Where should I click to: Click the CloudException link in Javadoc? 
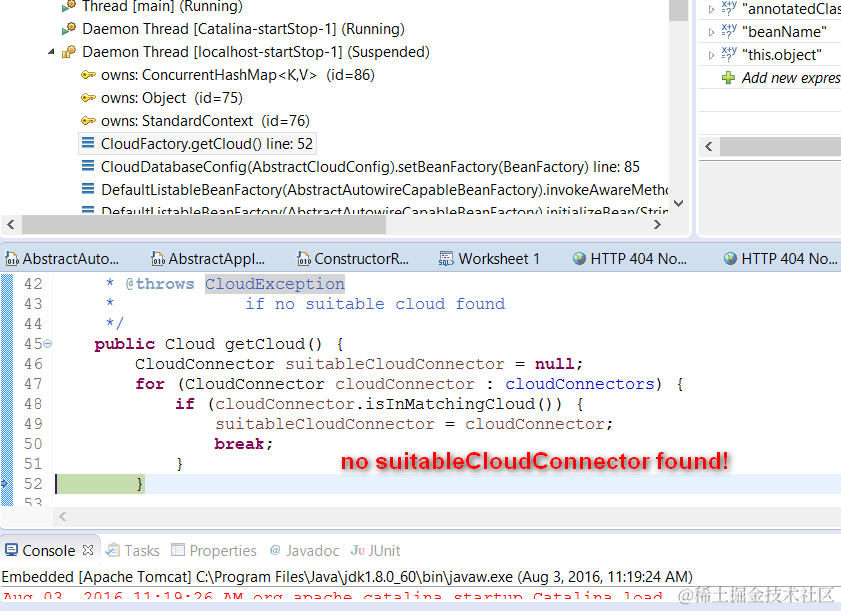click(275, 284)
